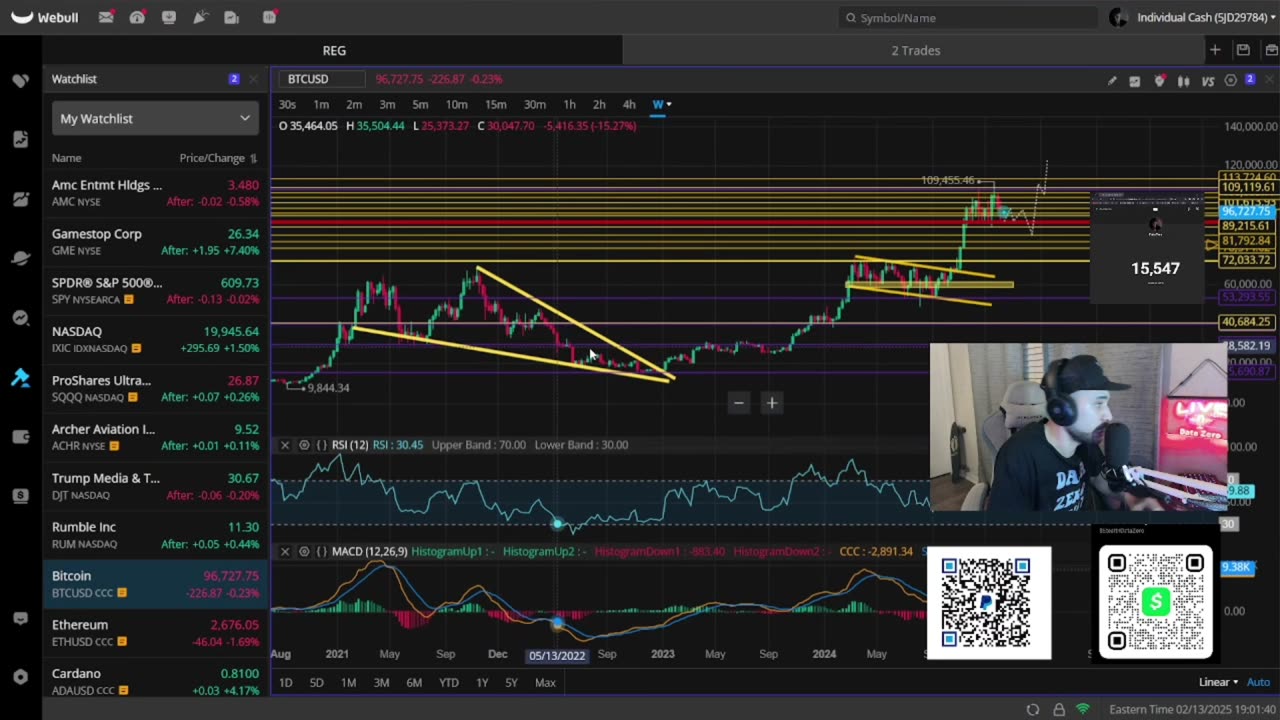Click the lock icon in status bar
This screenshot has height=720, width=1280.
1059,710
